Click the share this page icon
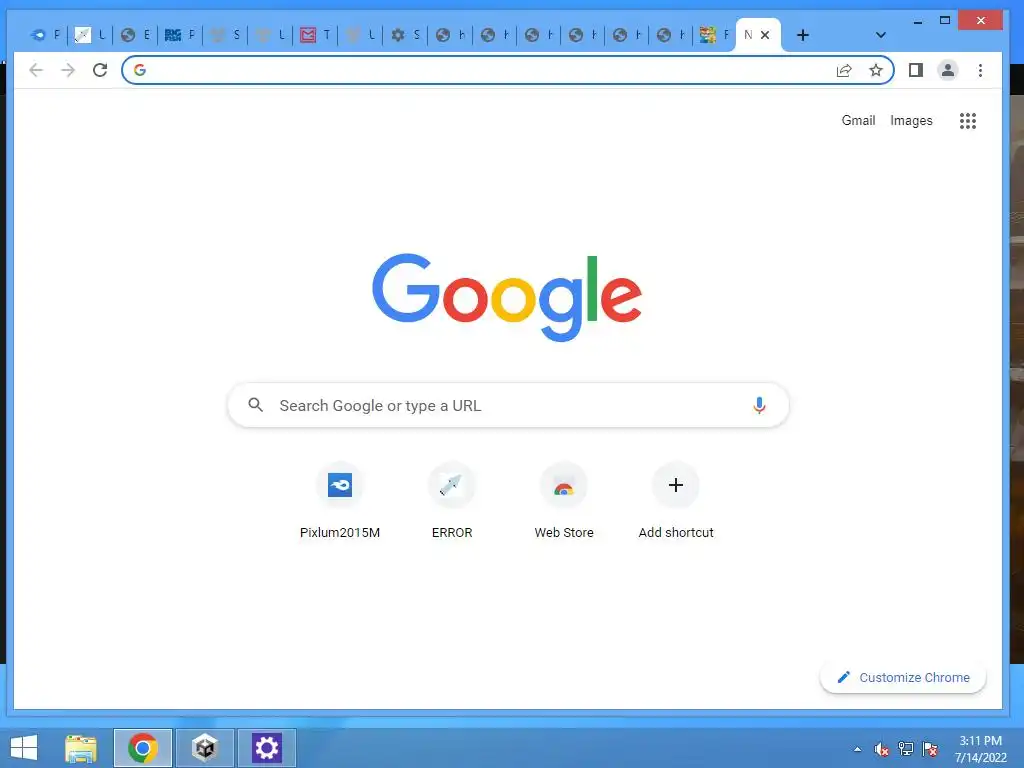This screenshot has height=768, width=1024. tap(844, 71)
